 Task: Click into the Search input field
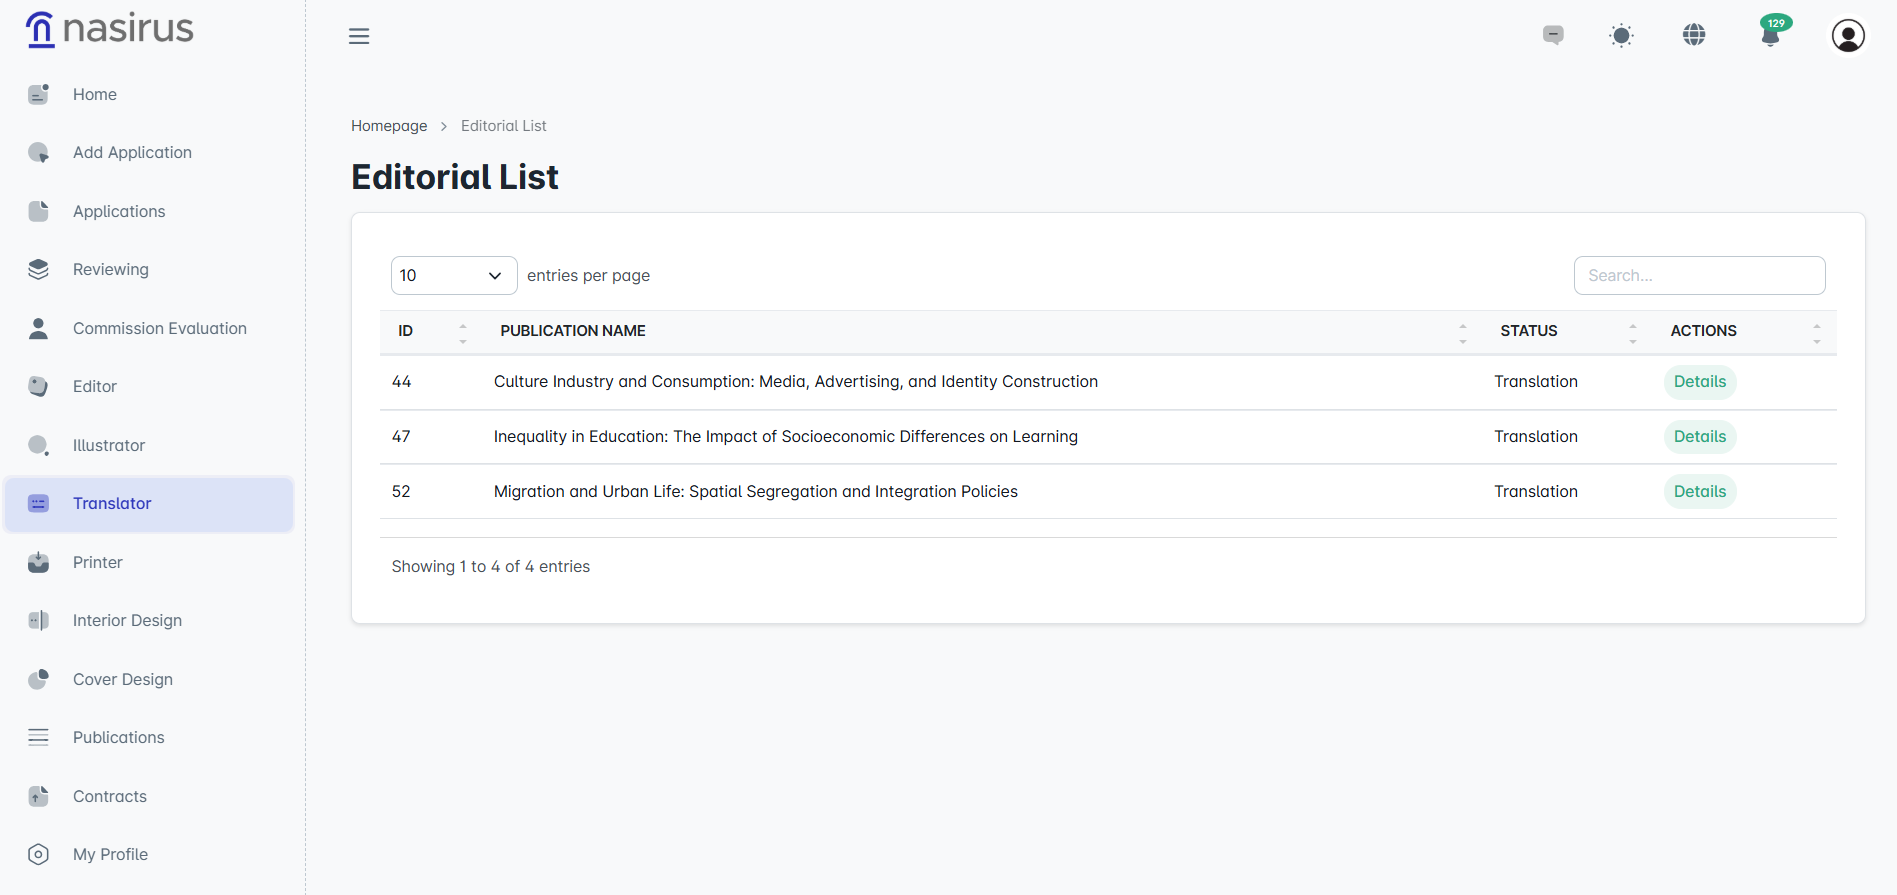1699,276
